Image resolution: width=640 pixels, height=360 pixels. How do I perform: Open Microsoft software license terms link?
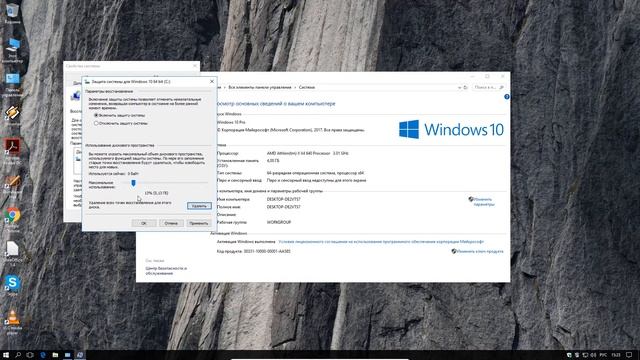pyautogui.click(x=381, y=242)
